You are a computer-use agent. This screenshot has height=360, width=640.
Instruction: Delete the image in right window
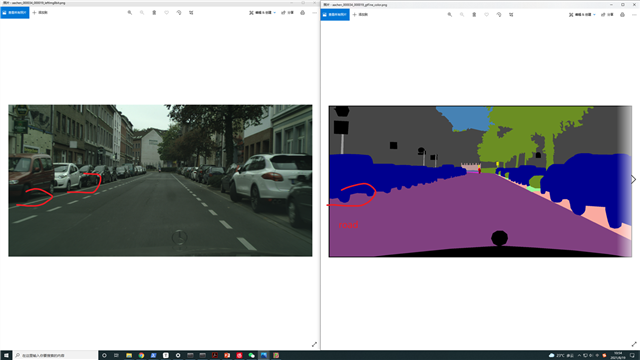[474, 15]
